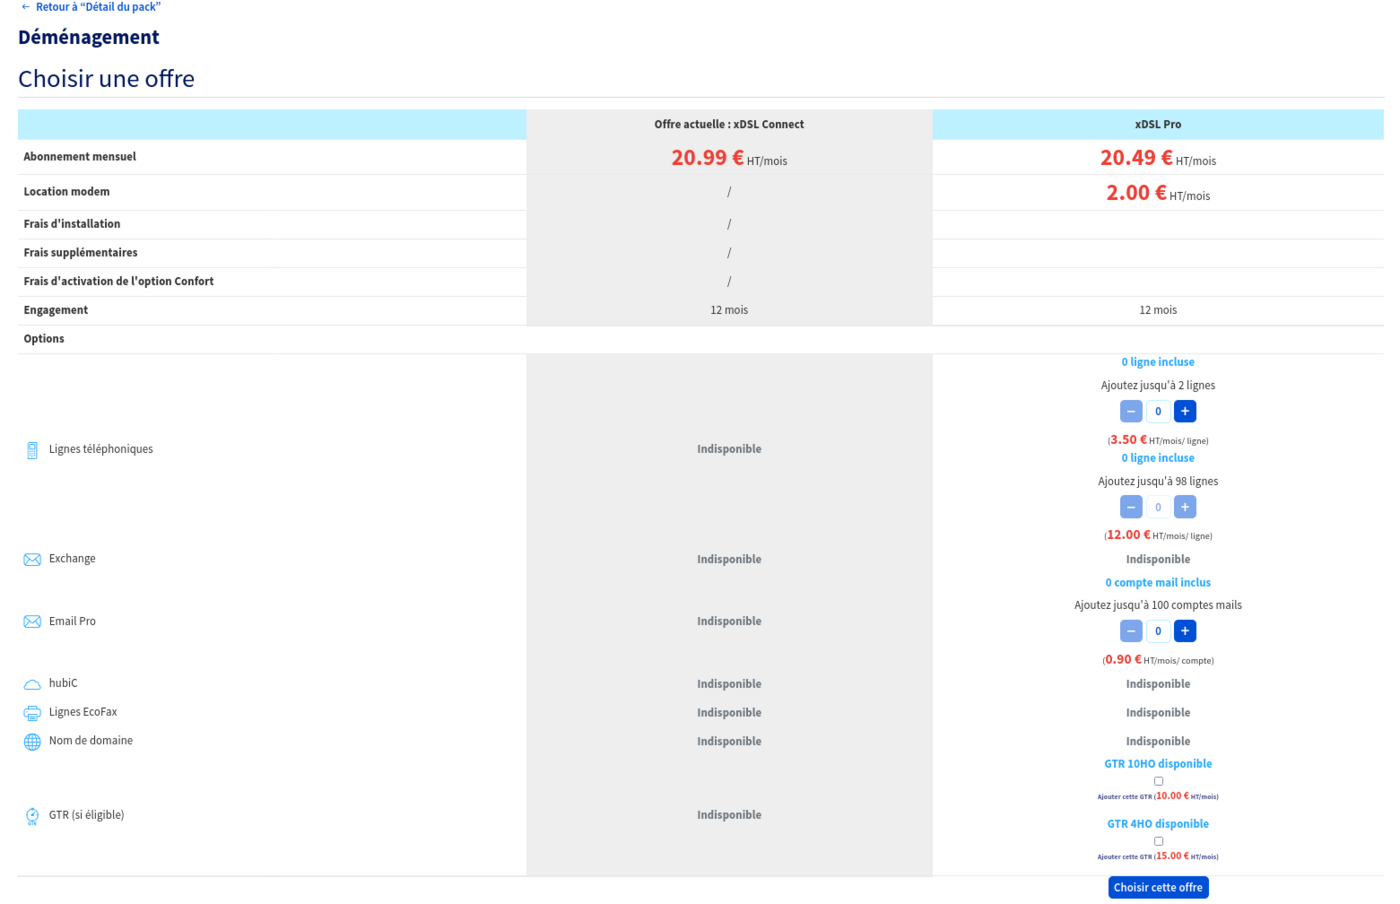Add one Email Pro mail account

(x=1185, y=631)
